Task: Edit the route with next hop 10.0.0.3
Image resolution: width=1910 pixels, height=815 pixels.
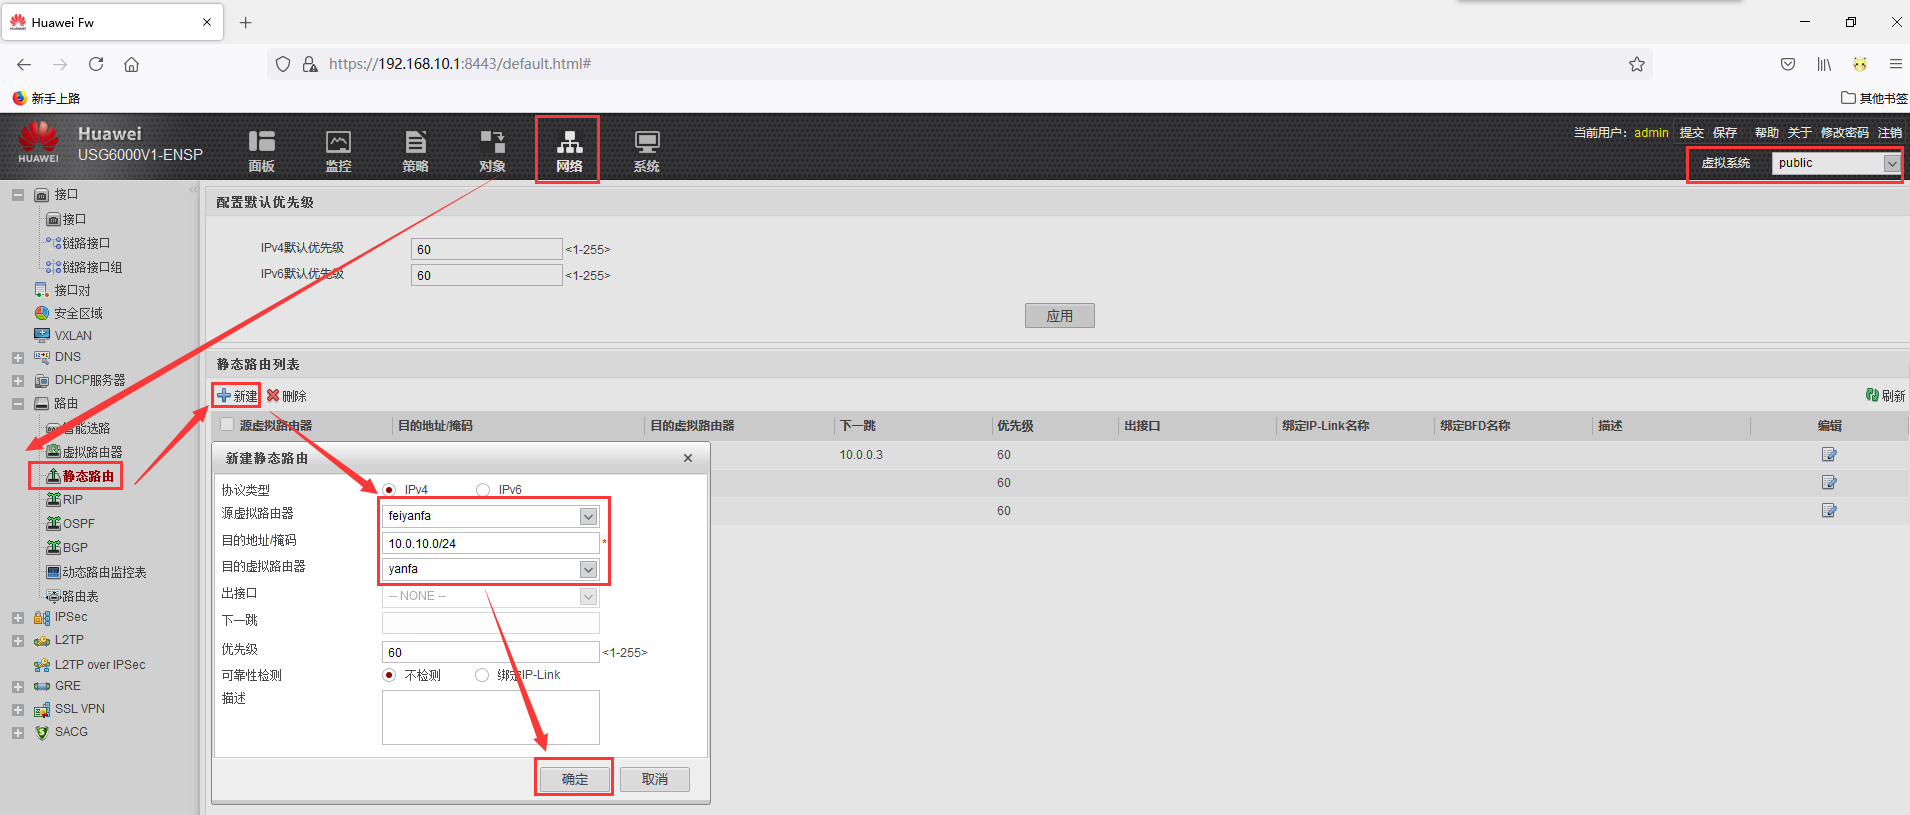Action: (1829, 455)
